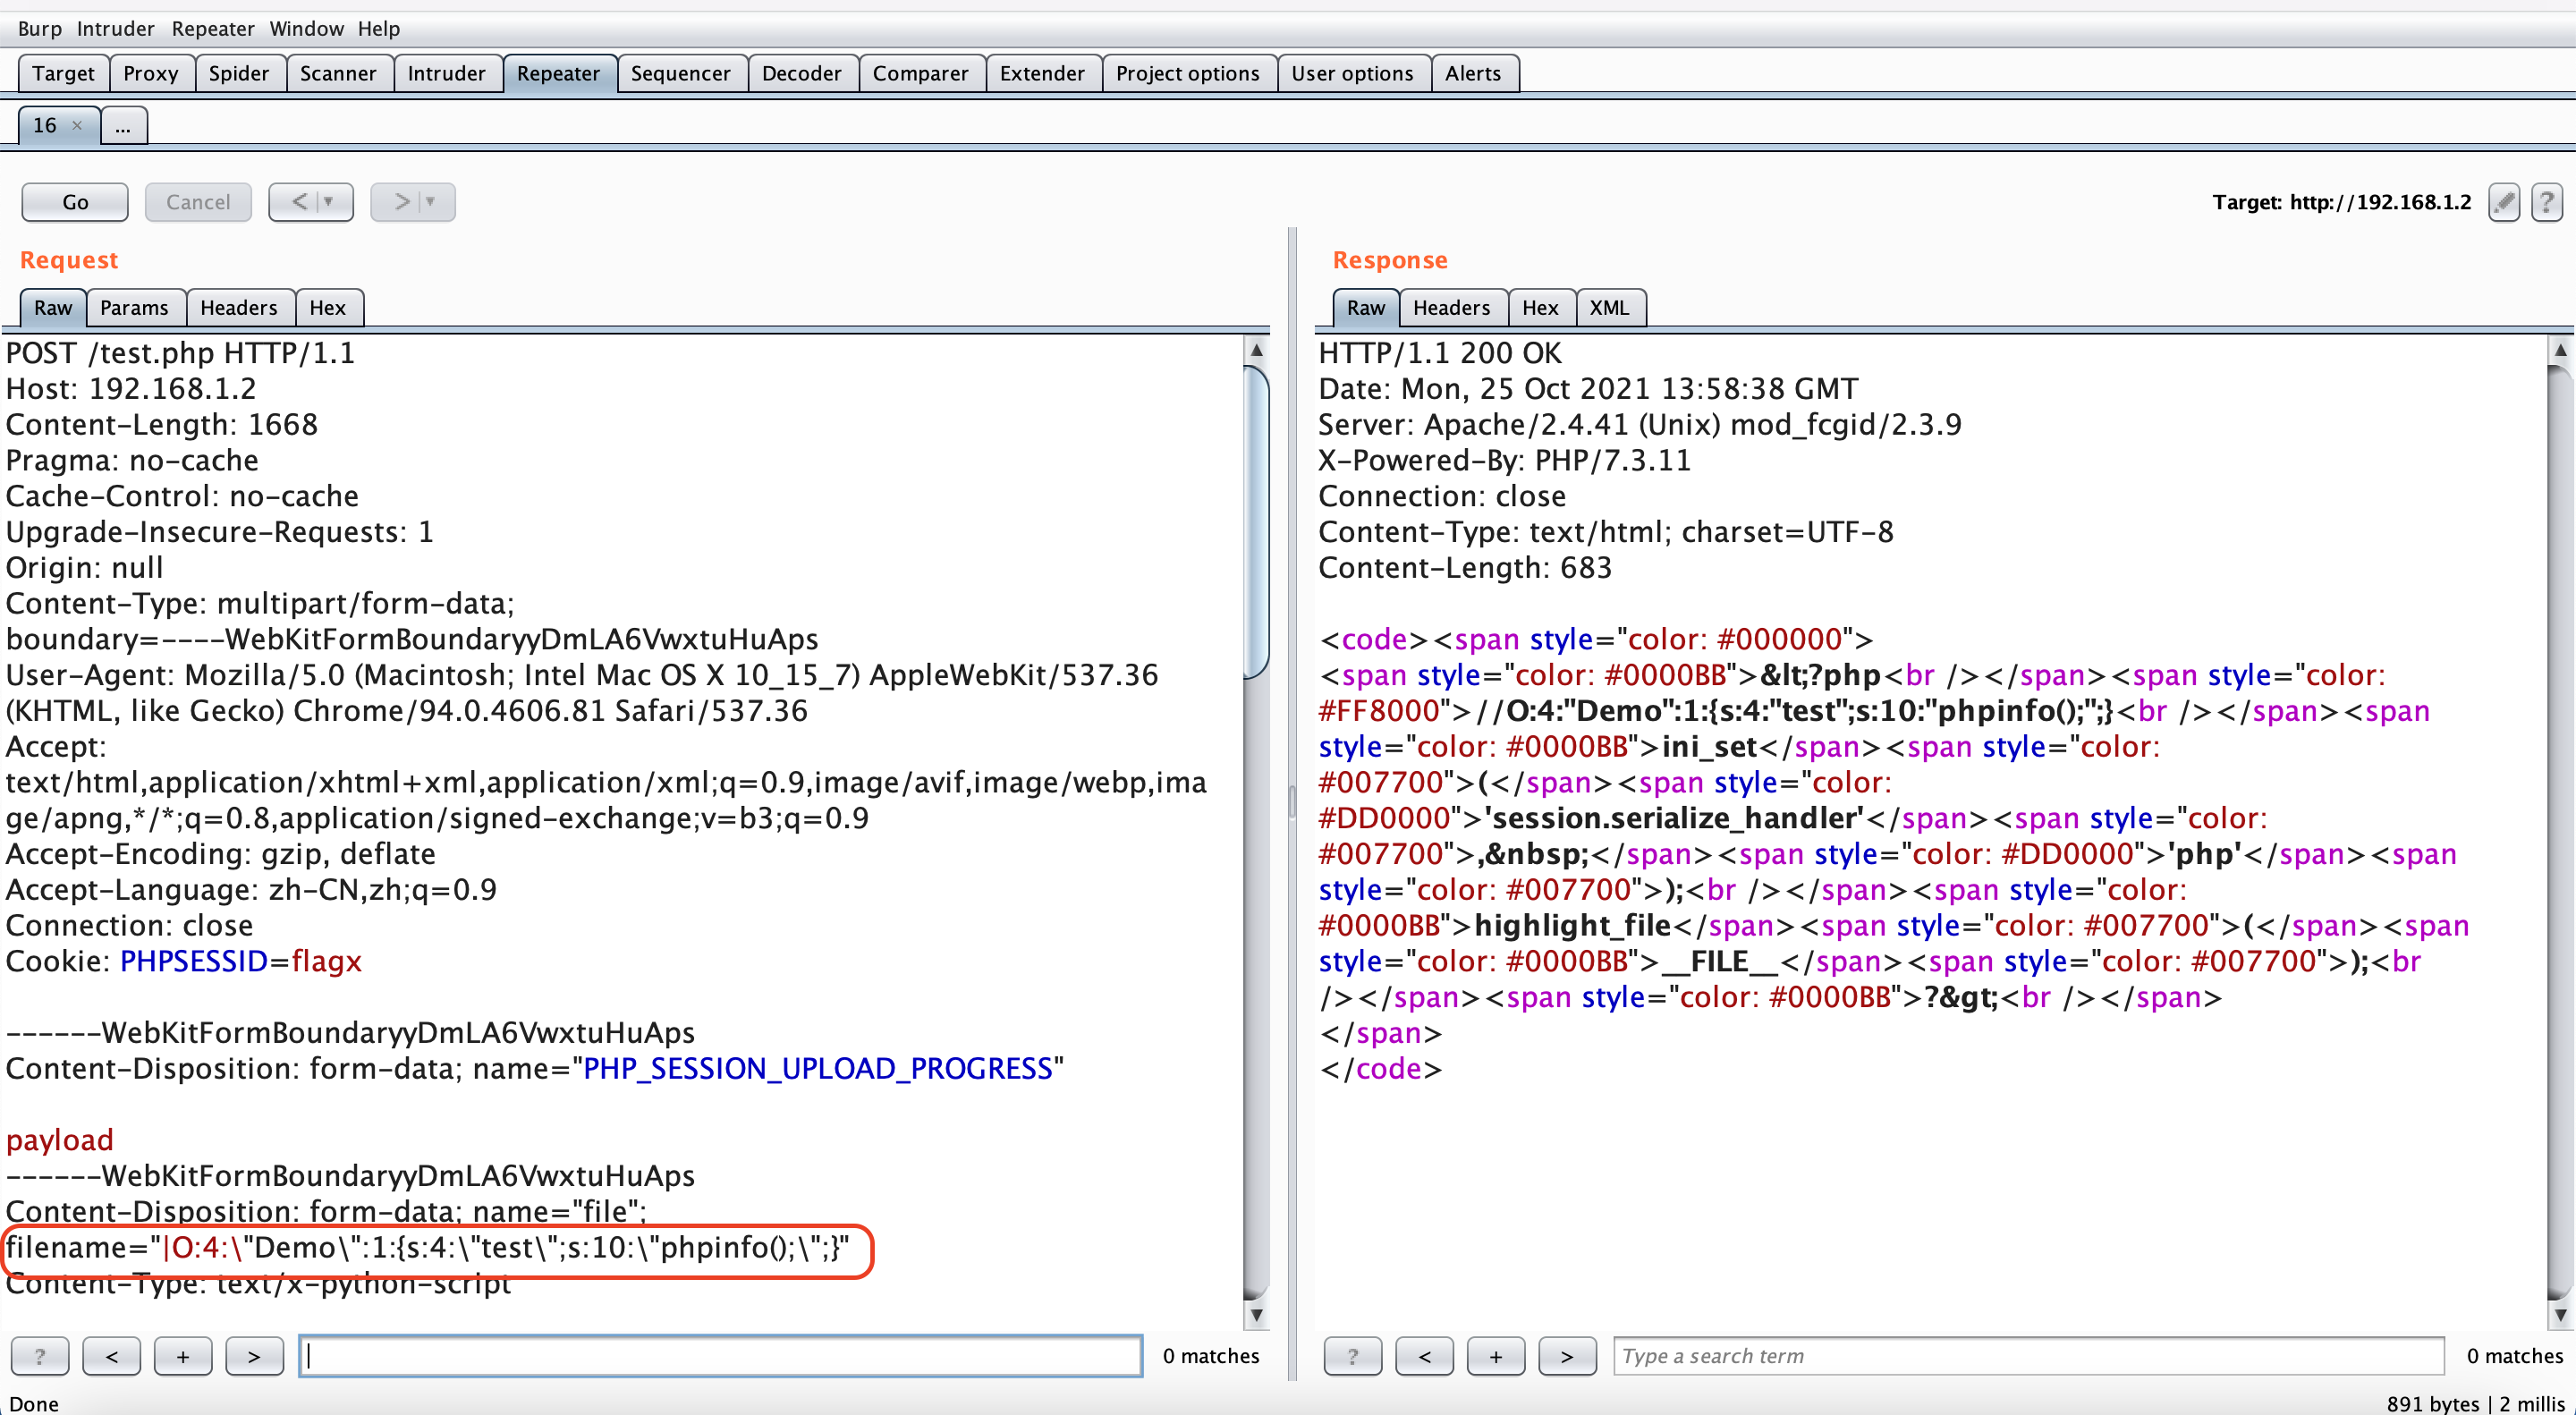
Task: Open new Repeater tab with ellipsis
Action: pyautogui.click(x=123, y=126)
